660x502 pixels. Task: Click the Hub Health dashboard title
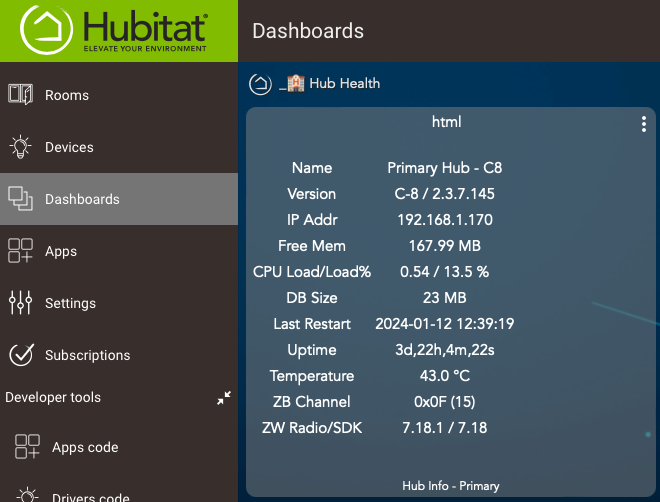[344, 84]
